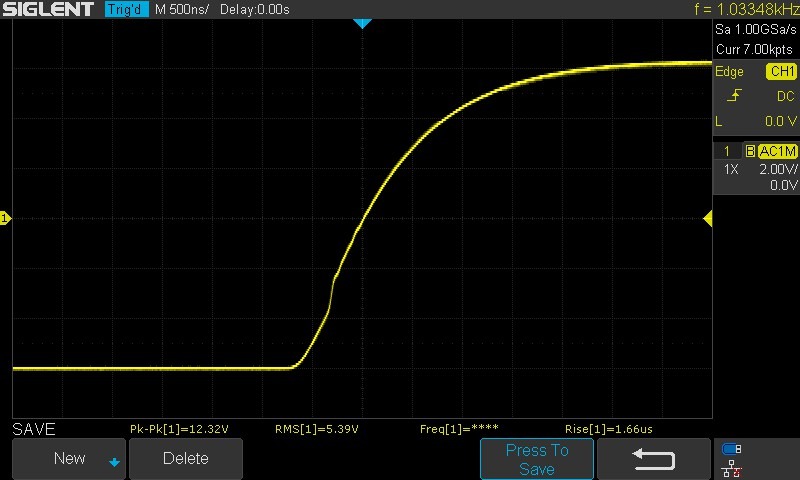Open the New dropdown in SAVE menu
Screen dimensions: 800x480
(69, 459)
